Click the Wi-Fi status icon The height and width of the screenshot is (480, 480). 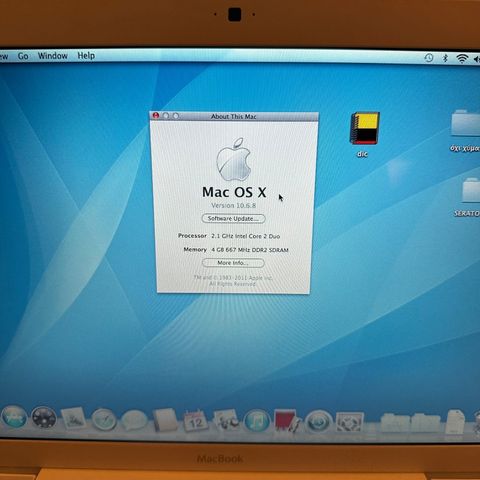(462, 59)
